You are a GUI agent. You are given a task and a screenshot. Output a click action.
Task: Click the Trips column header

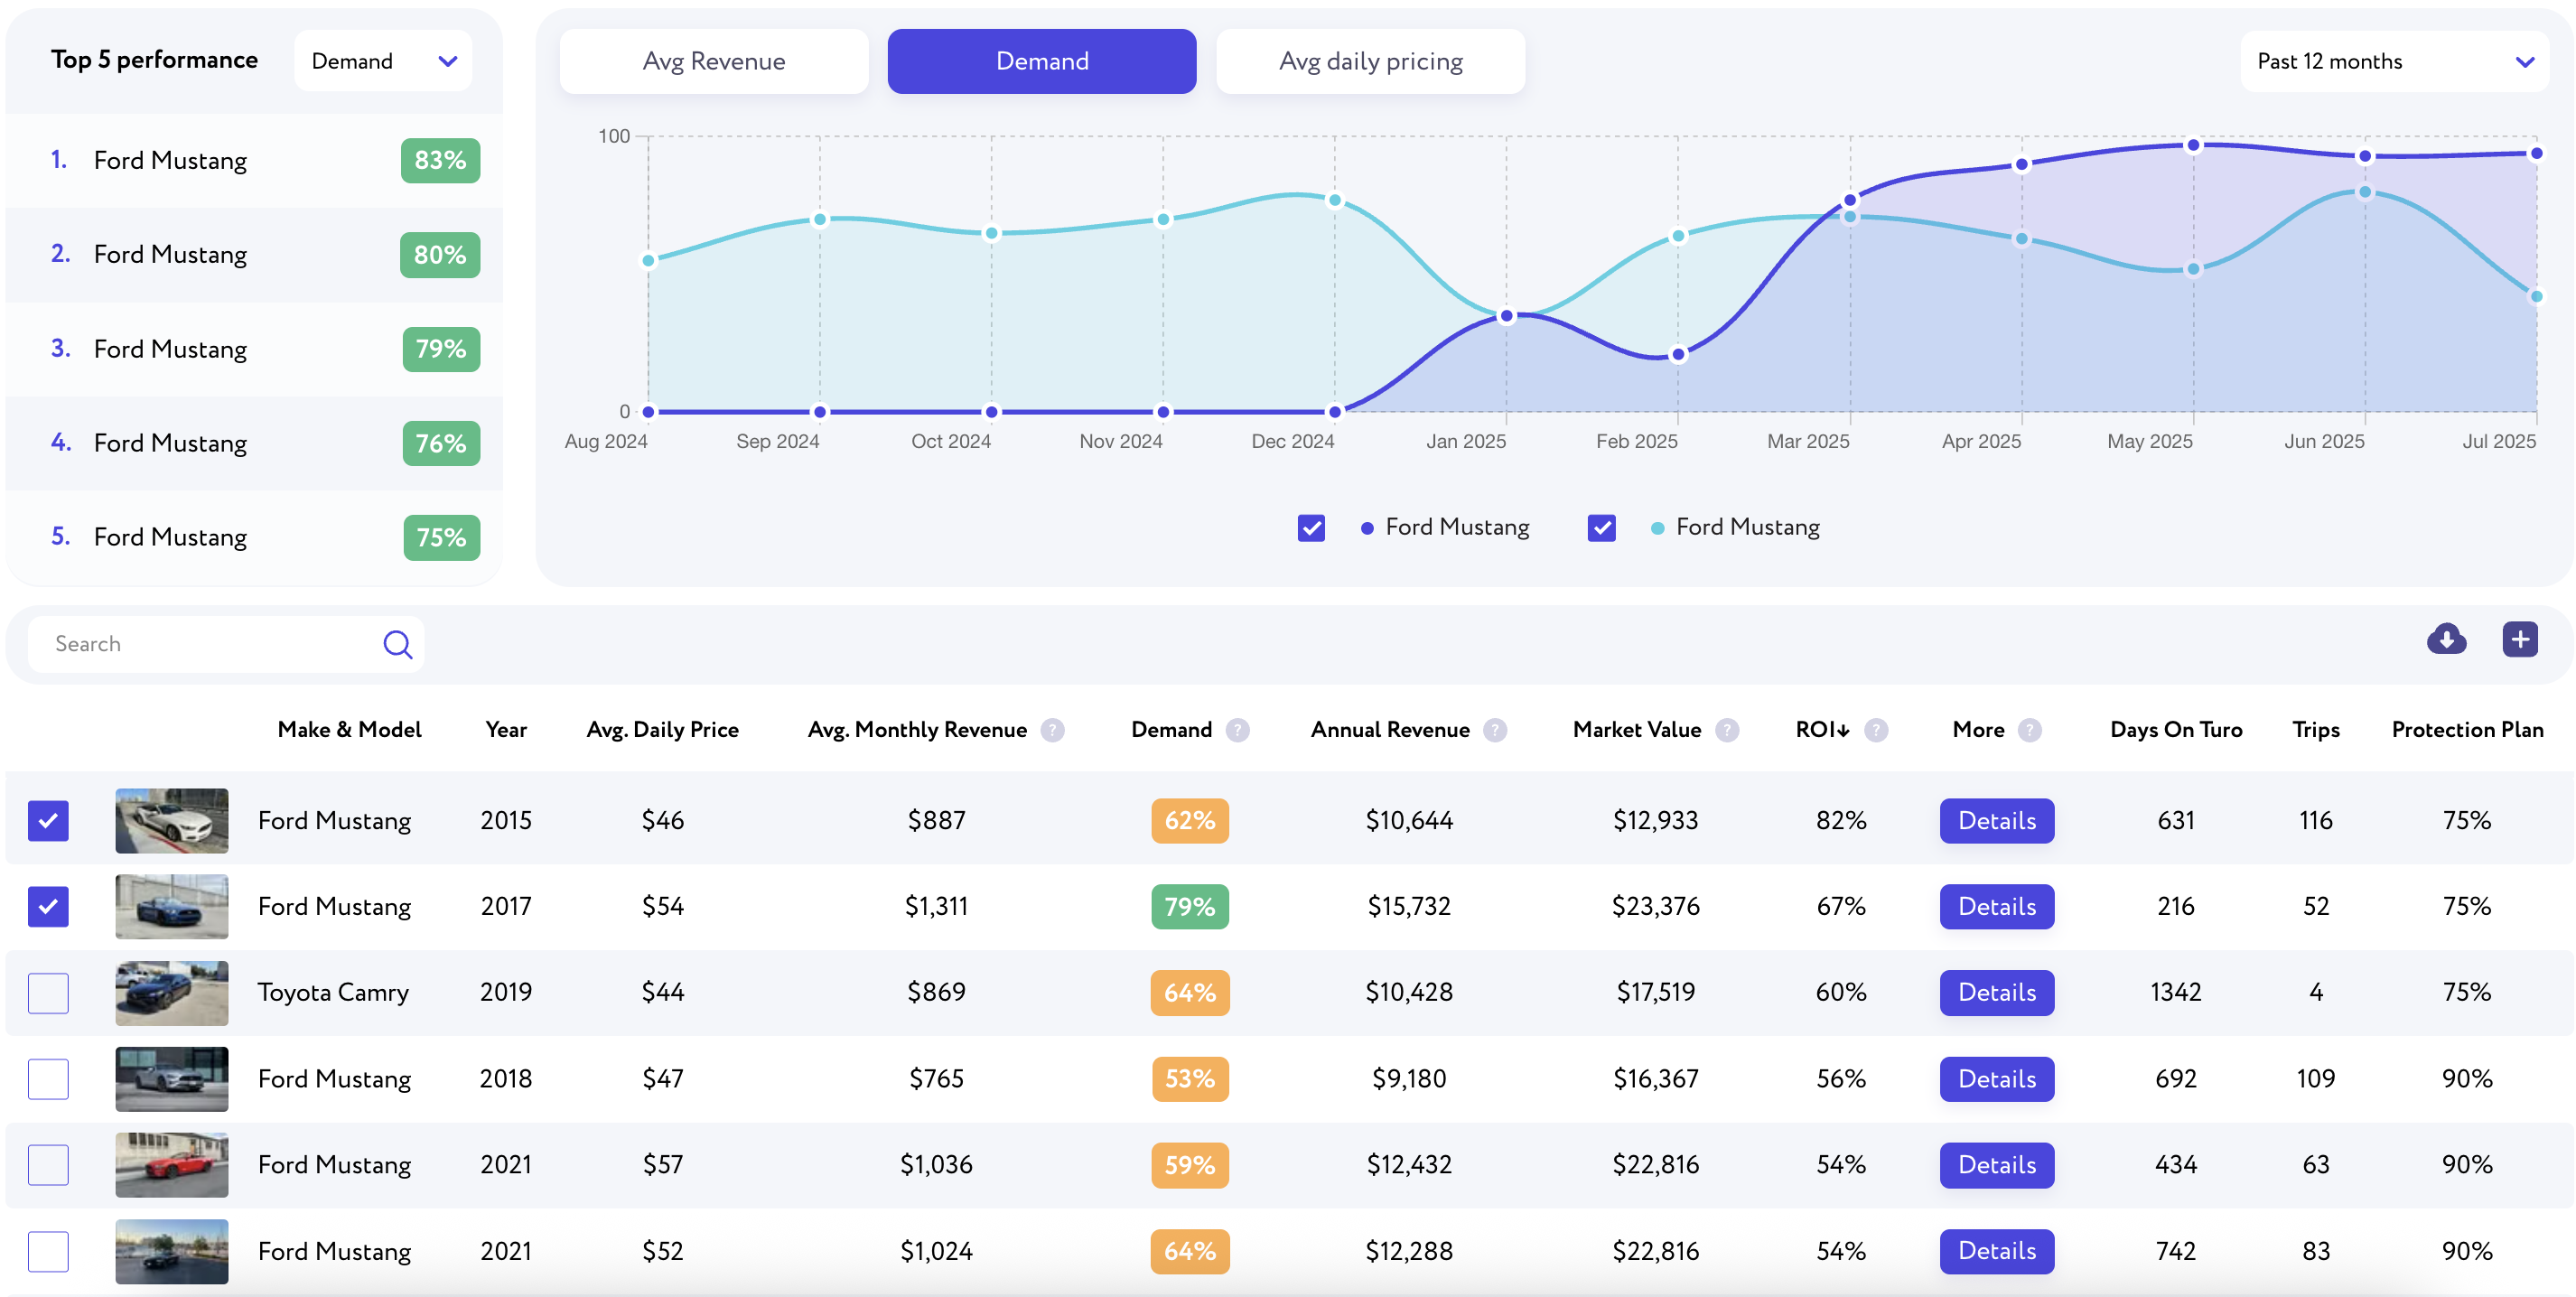[2315, 730]
